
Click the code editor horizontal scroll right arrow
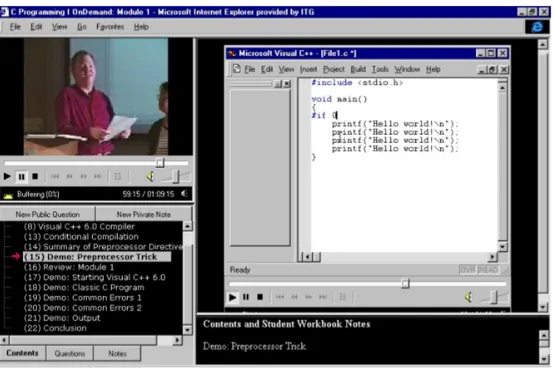(x=492, y=257)
